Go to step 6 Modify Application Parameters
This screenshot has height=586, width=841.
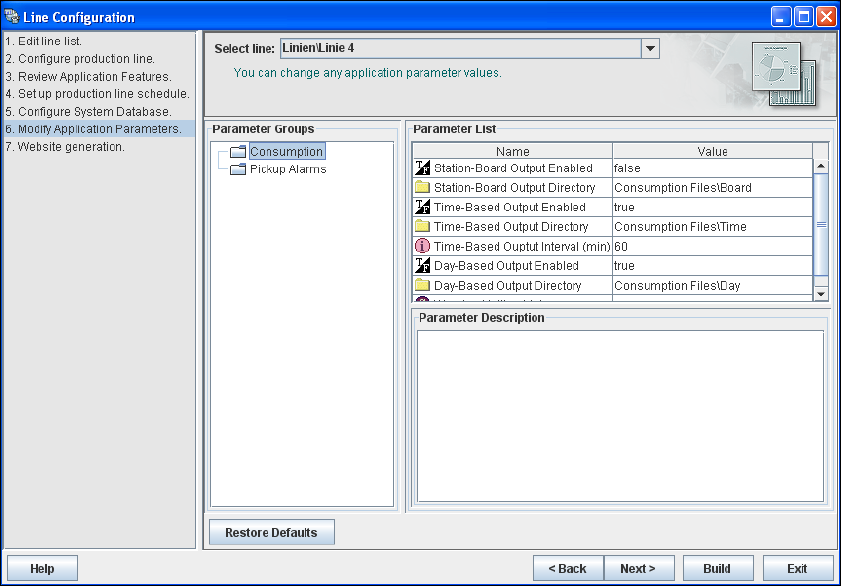click(x=99, y=129)
